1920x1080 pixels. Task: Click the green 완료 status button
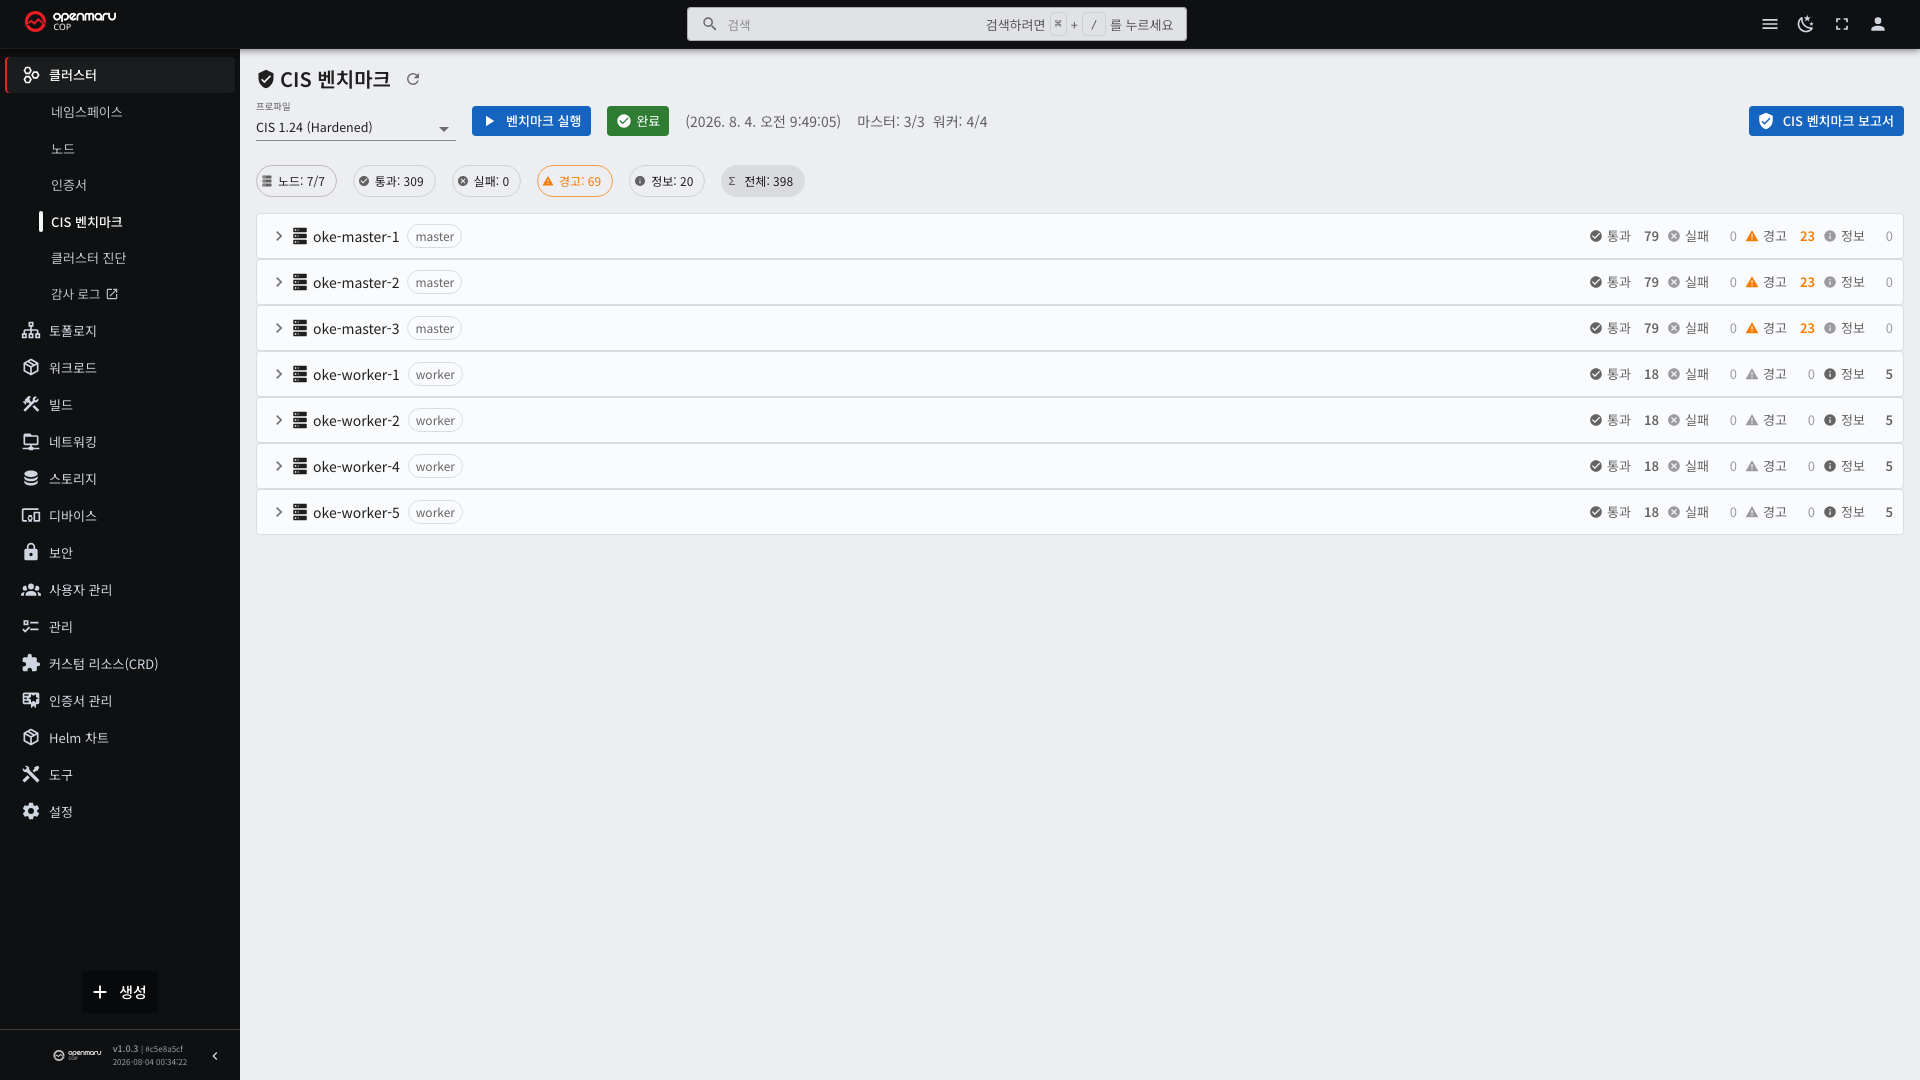pos(638,121)
